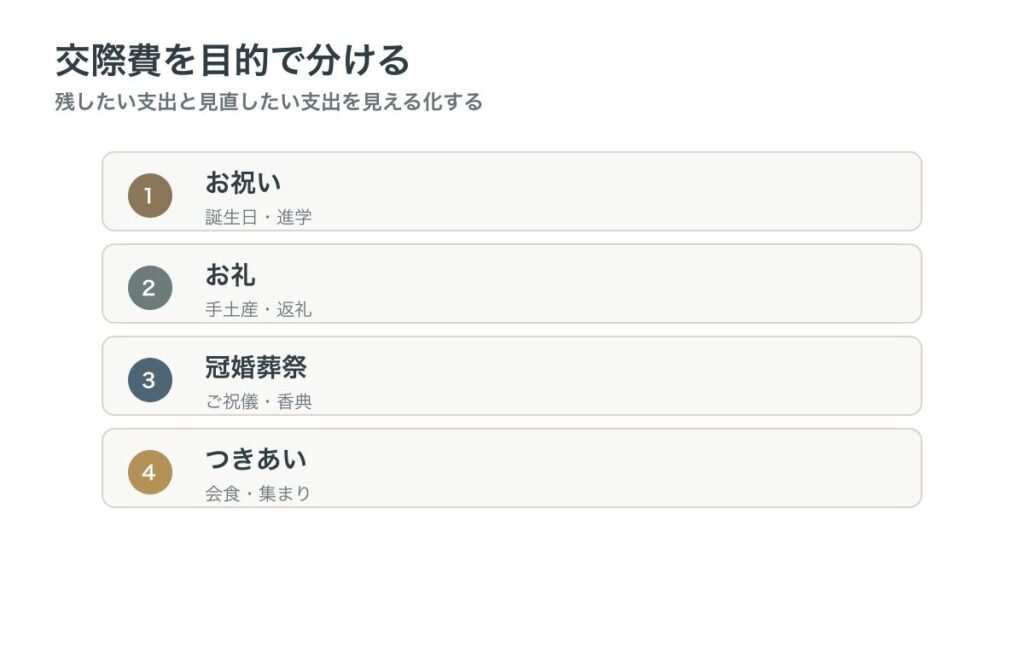
Task: Click the blue number 3 circle
Action: 150,379
